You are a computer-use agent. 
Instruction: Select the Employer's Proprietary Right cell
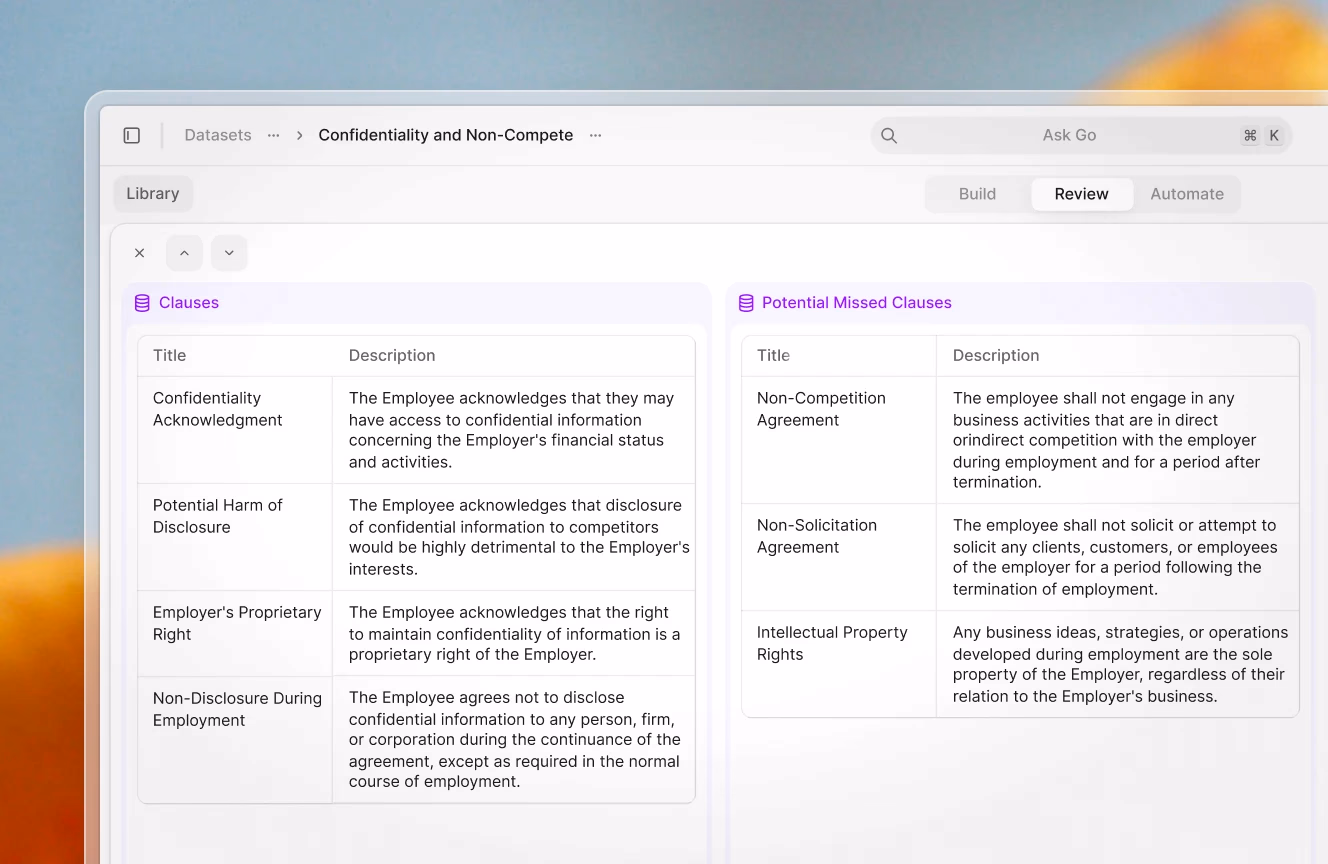[x=235, y=633]
